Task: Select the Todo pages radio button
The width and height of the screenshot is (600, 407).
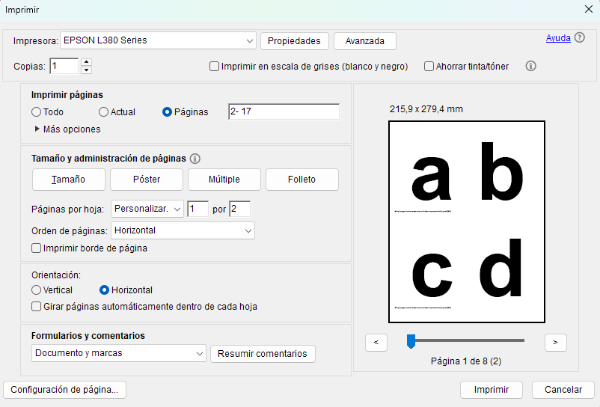Action: [x=37, y=112]
